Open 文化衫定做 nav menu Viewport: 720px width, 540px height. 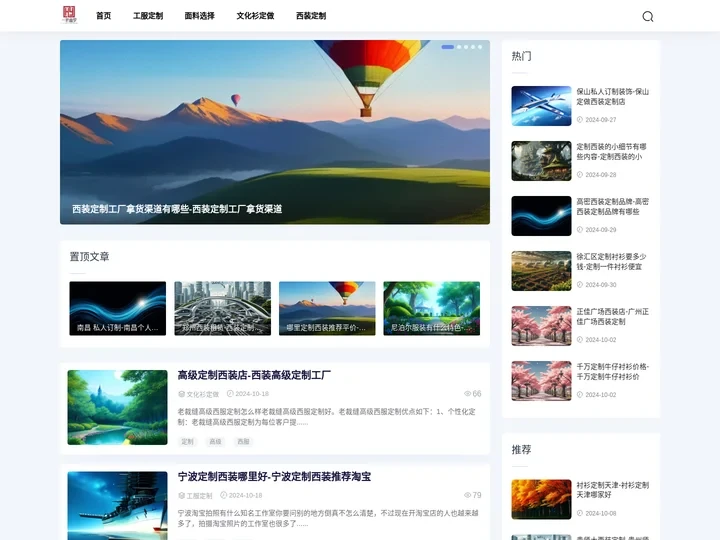click(255, 16)
